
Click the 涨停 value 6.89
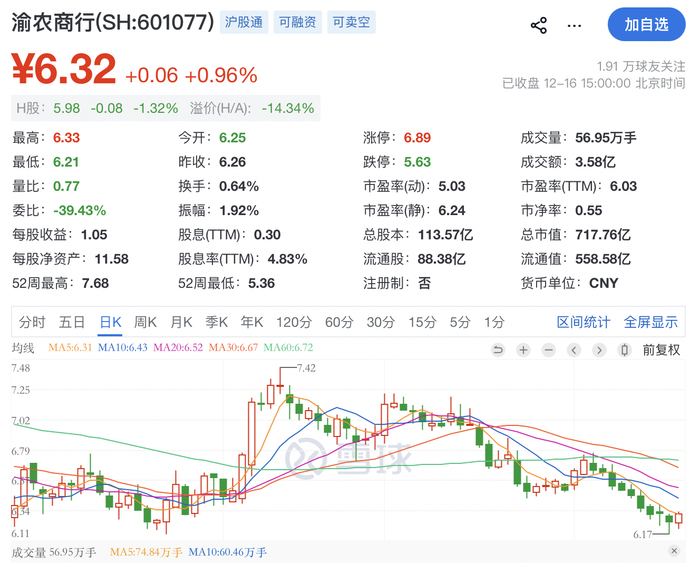pyautogui.click(x=417, y=138)
